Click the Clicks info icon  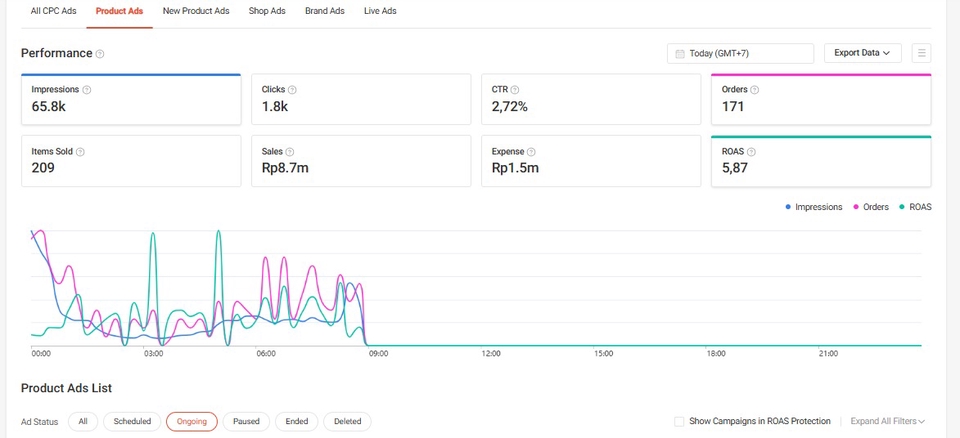click(x=292, y=90)
